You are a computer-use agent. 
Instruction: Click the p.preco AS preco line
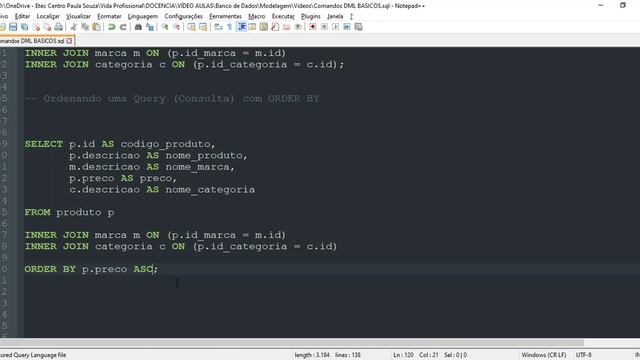(x=123, y=178)
